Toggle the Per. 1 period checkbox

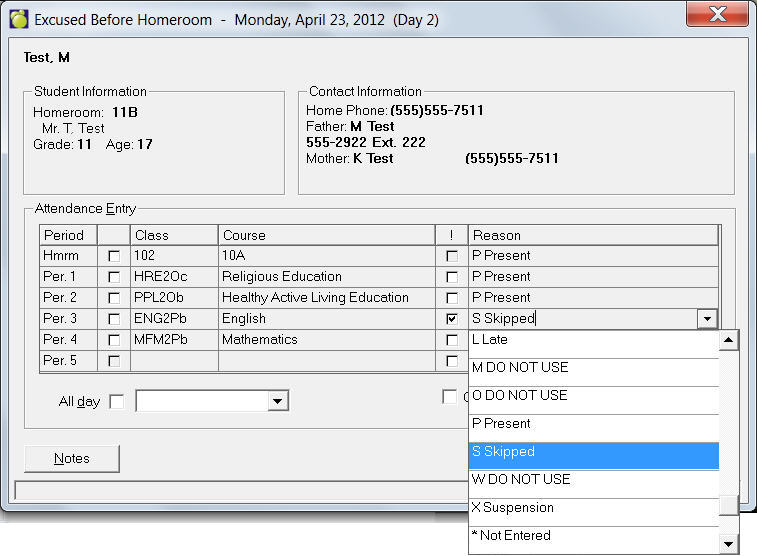113,278
